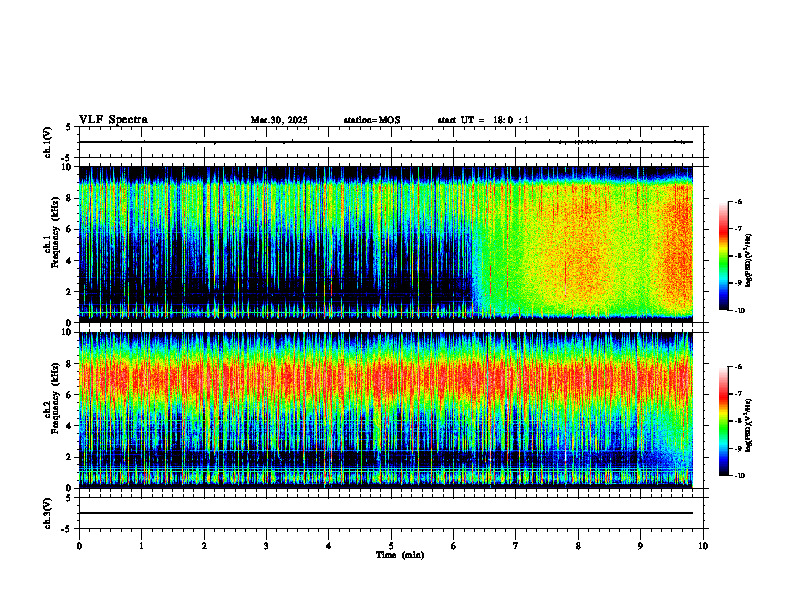Click the '-10' label on ch.2 colorbar
792x612 pixels.
click(739, 476)
